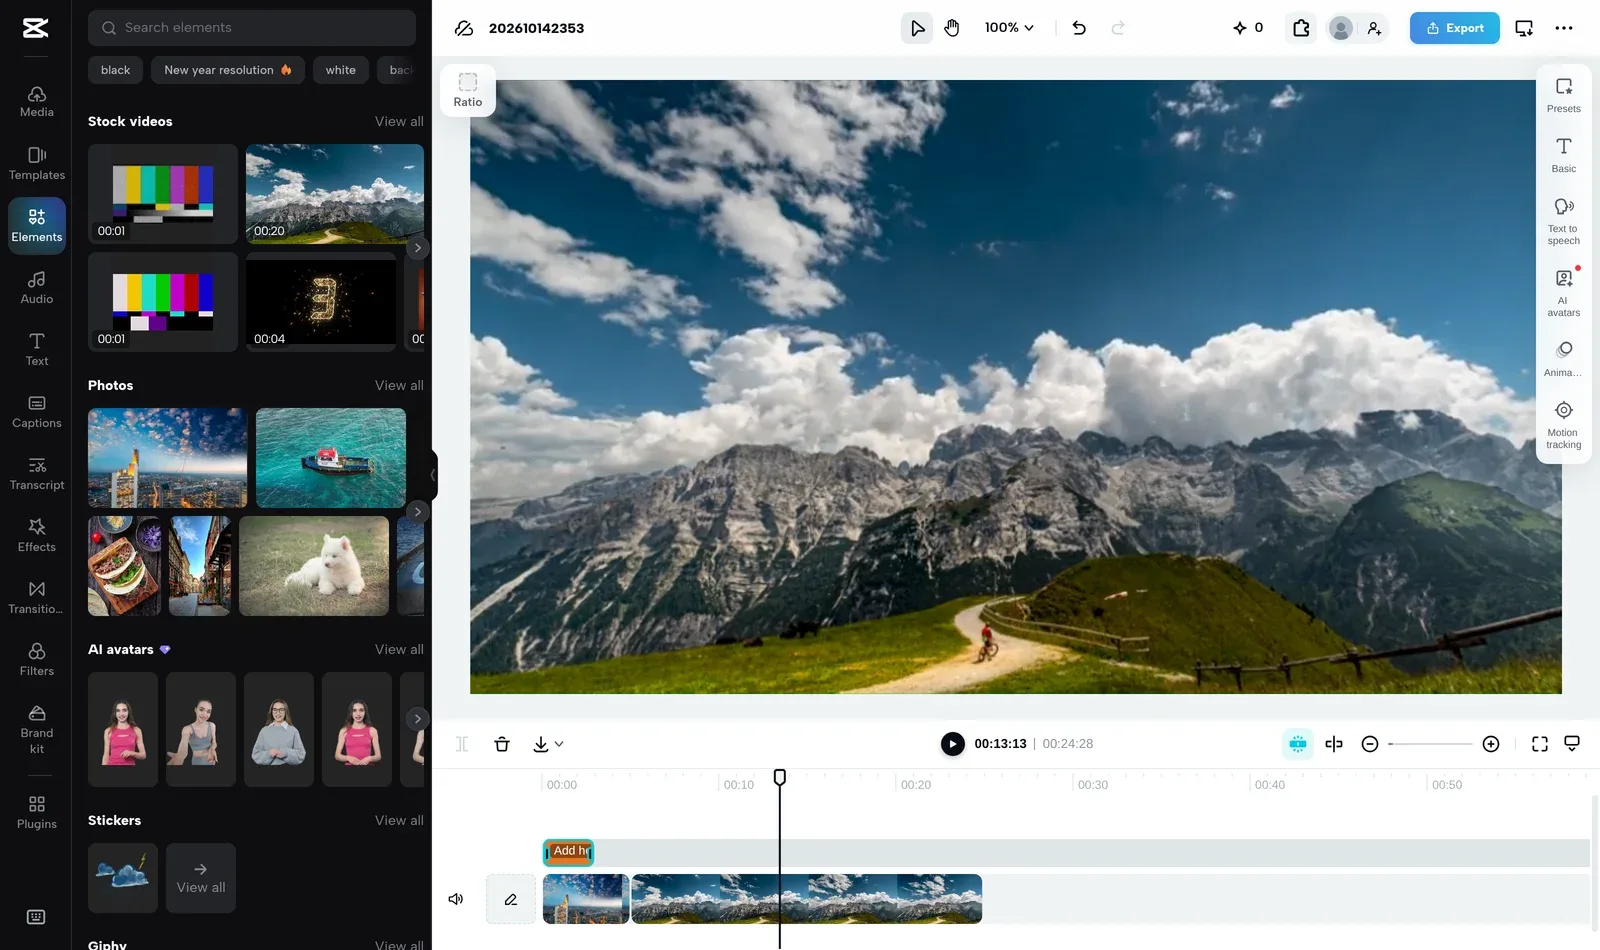Open keyboard shortcuts icon in sidebar
Image resolution: width=1600 pixels, height=950 pixels.
tap(36, 917)
